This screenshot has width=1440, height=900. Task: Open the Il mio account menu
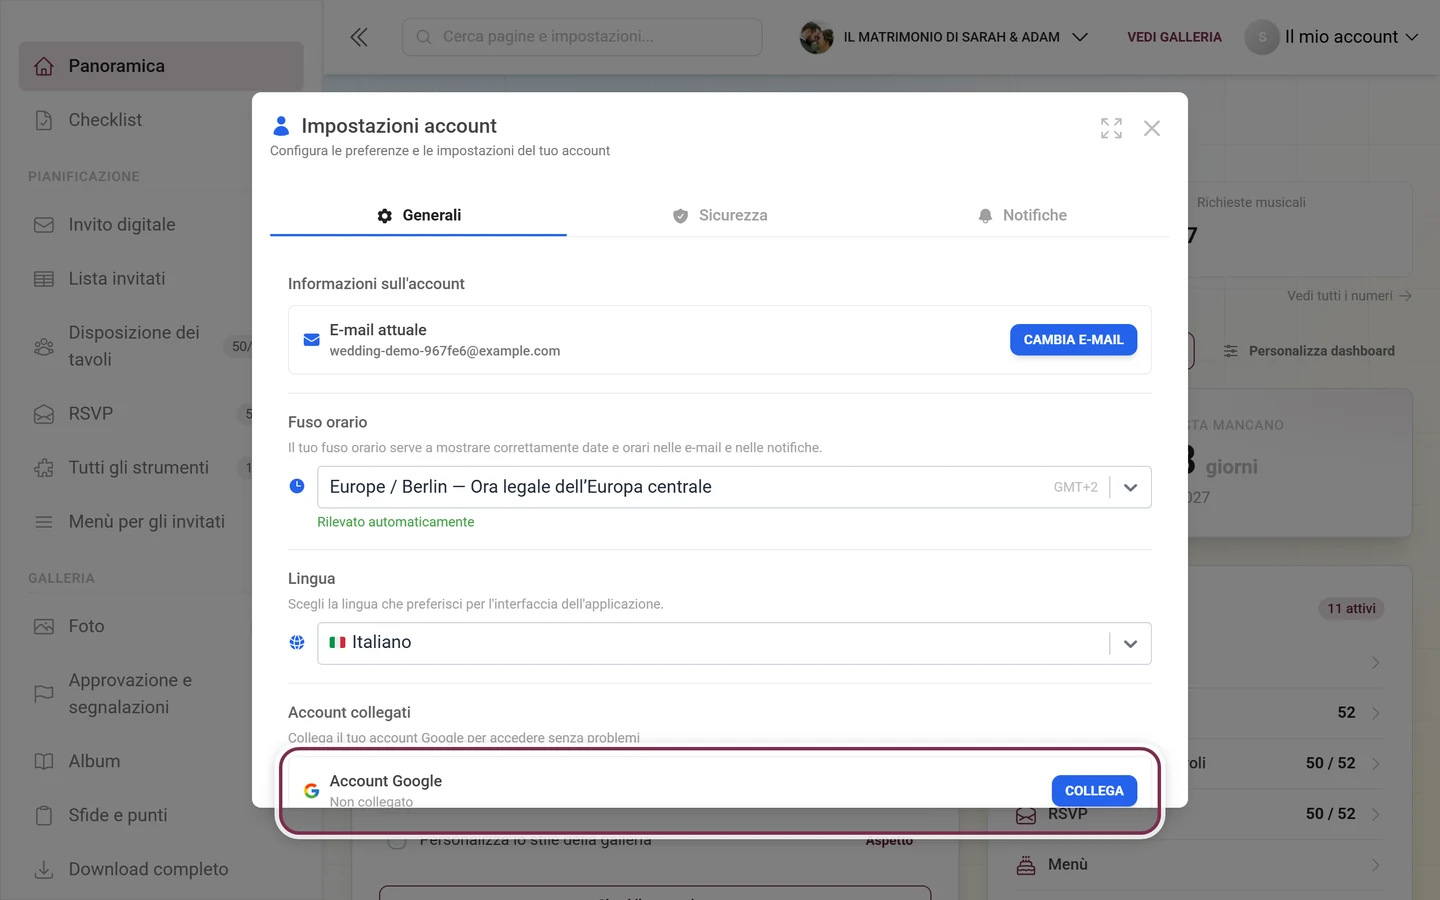pyautogui.click(x=1332, y=37)
